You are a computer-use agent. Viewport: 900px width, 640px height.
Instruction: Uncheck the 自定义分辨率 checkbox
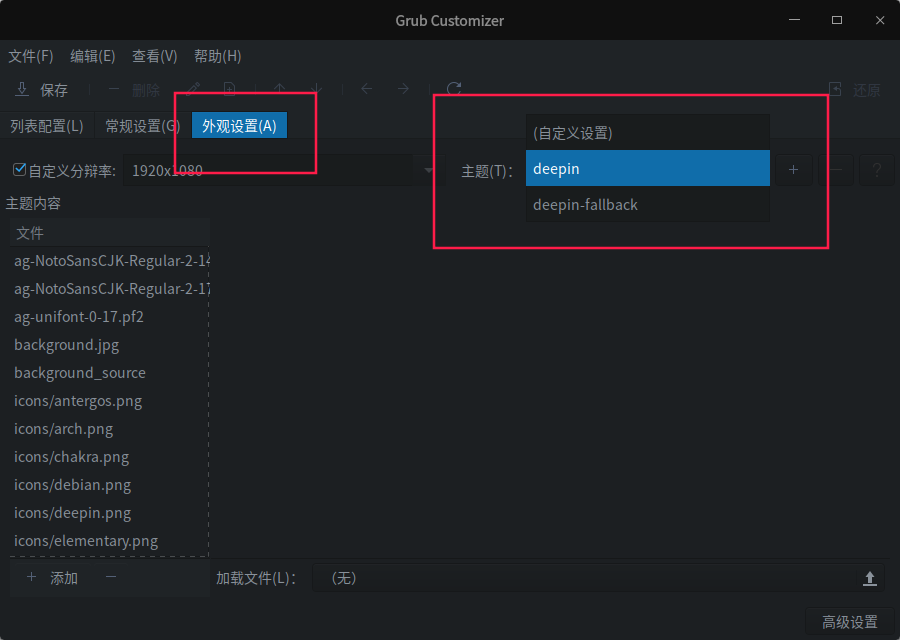click(18, 168)
